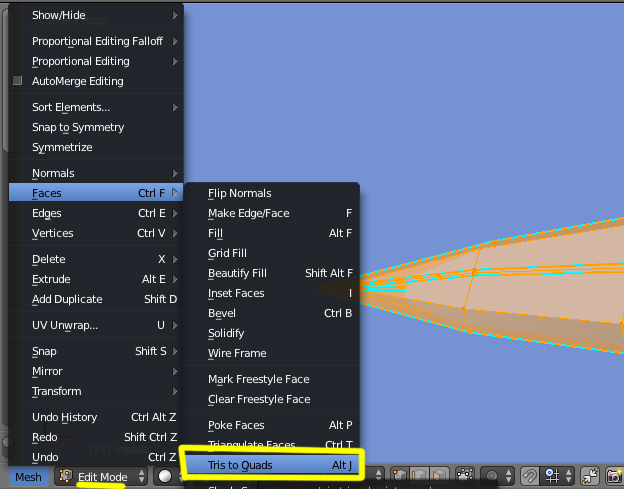Expand the Show/Hide submenu

click(96, 15)
